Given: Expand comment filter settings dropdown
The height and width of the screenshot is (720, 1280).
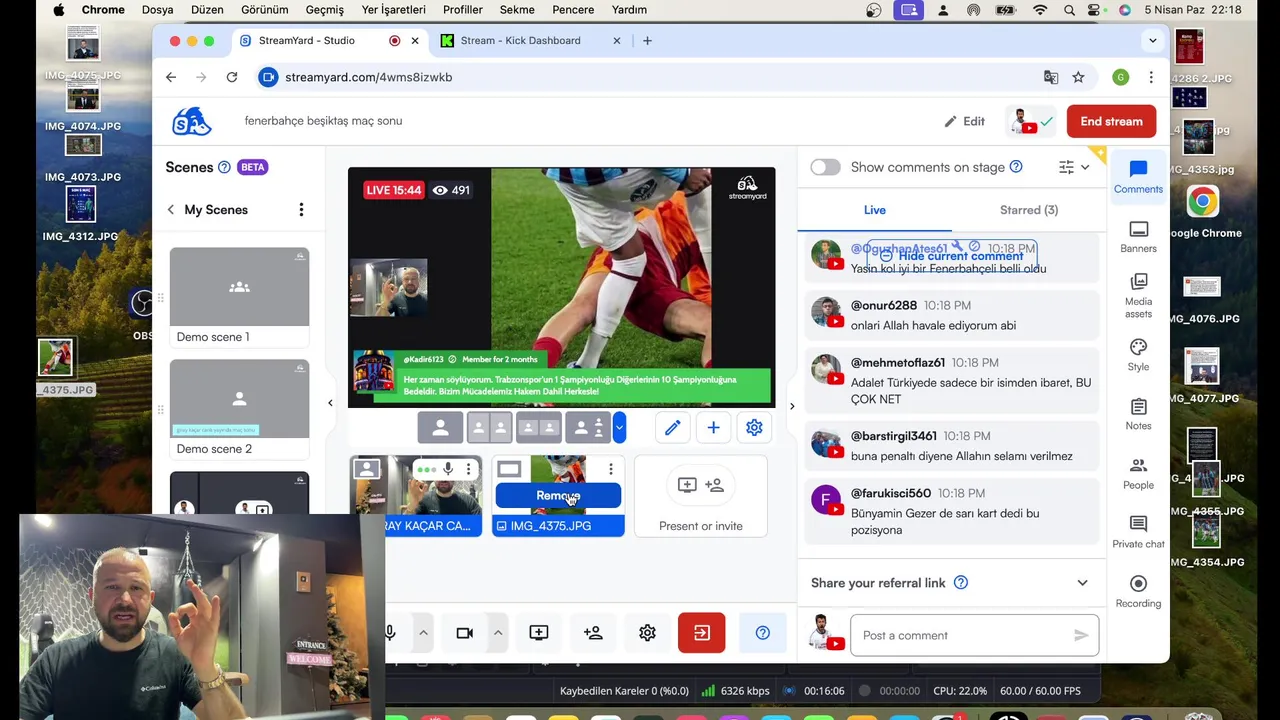Looking at the screenshot, I should [x=1074, y=167].
